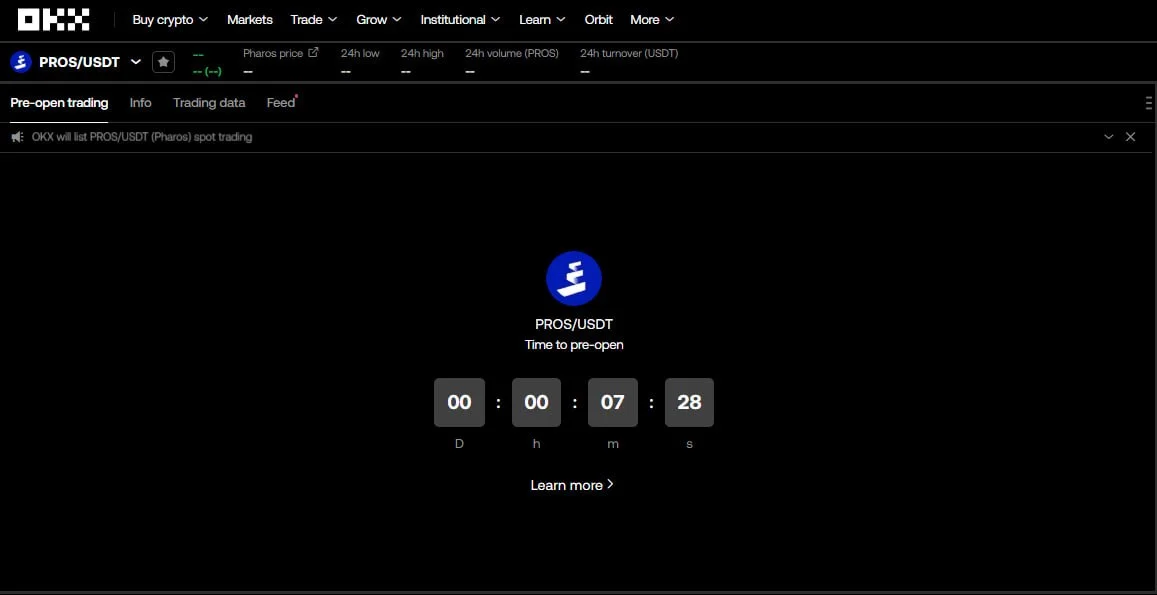Click the minutes countdown showing 07

tap(612, 402)
